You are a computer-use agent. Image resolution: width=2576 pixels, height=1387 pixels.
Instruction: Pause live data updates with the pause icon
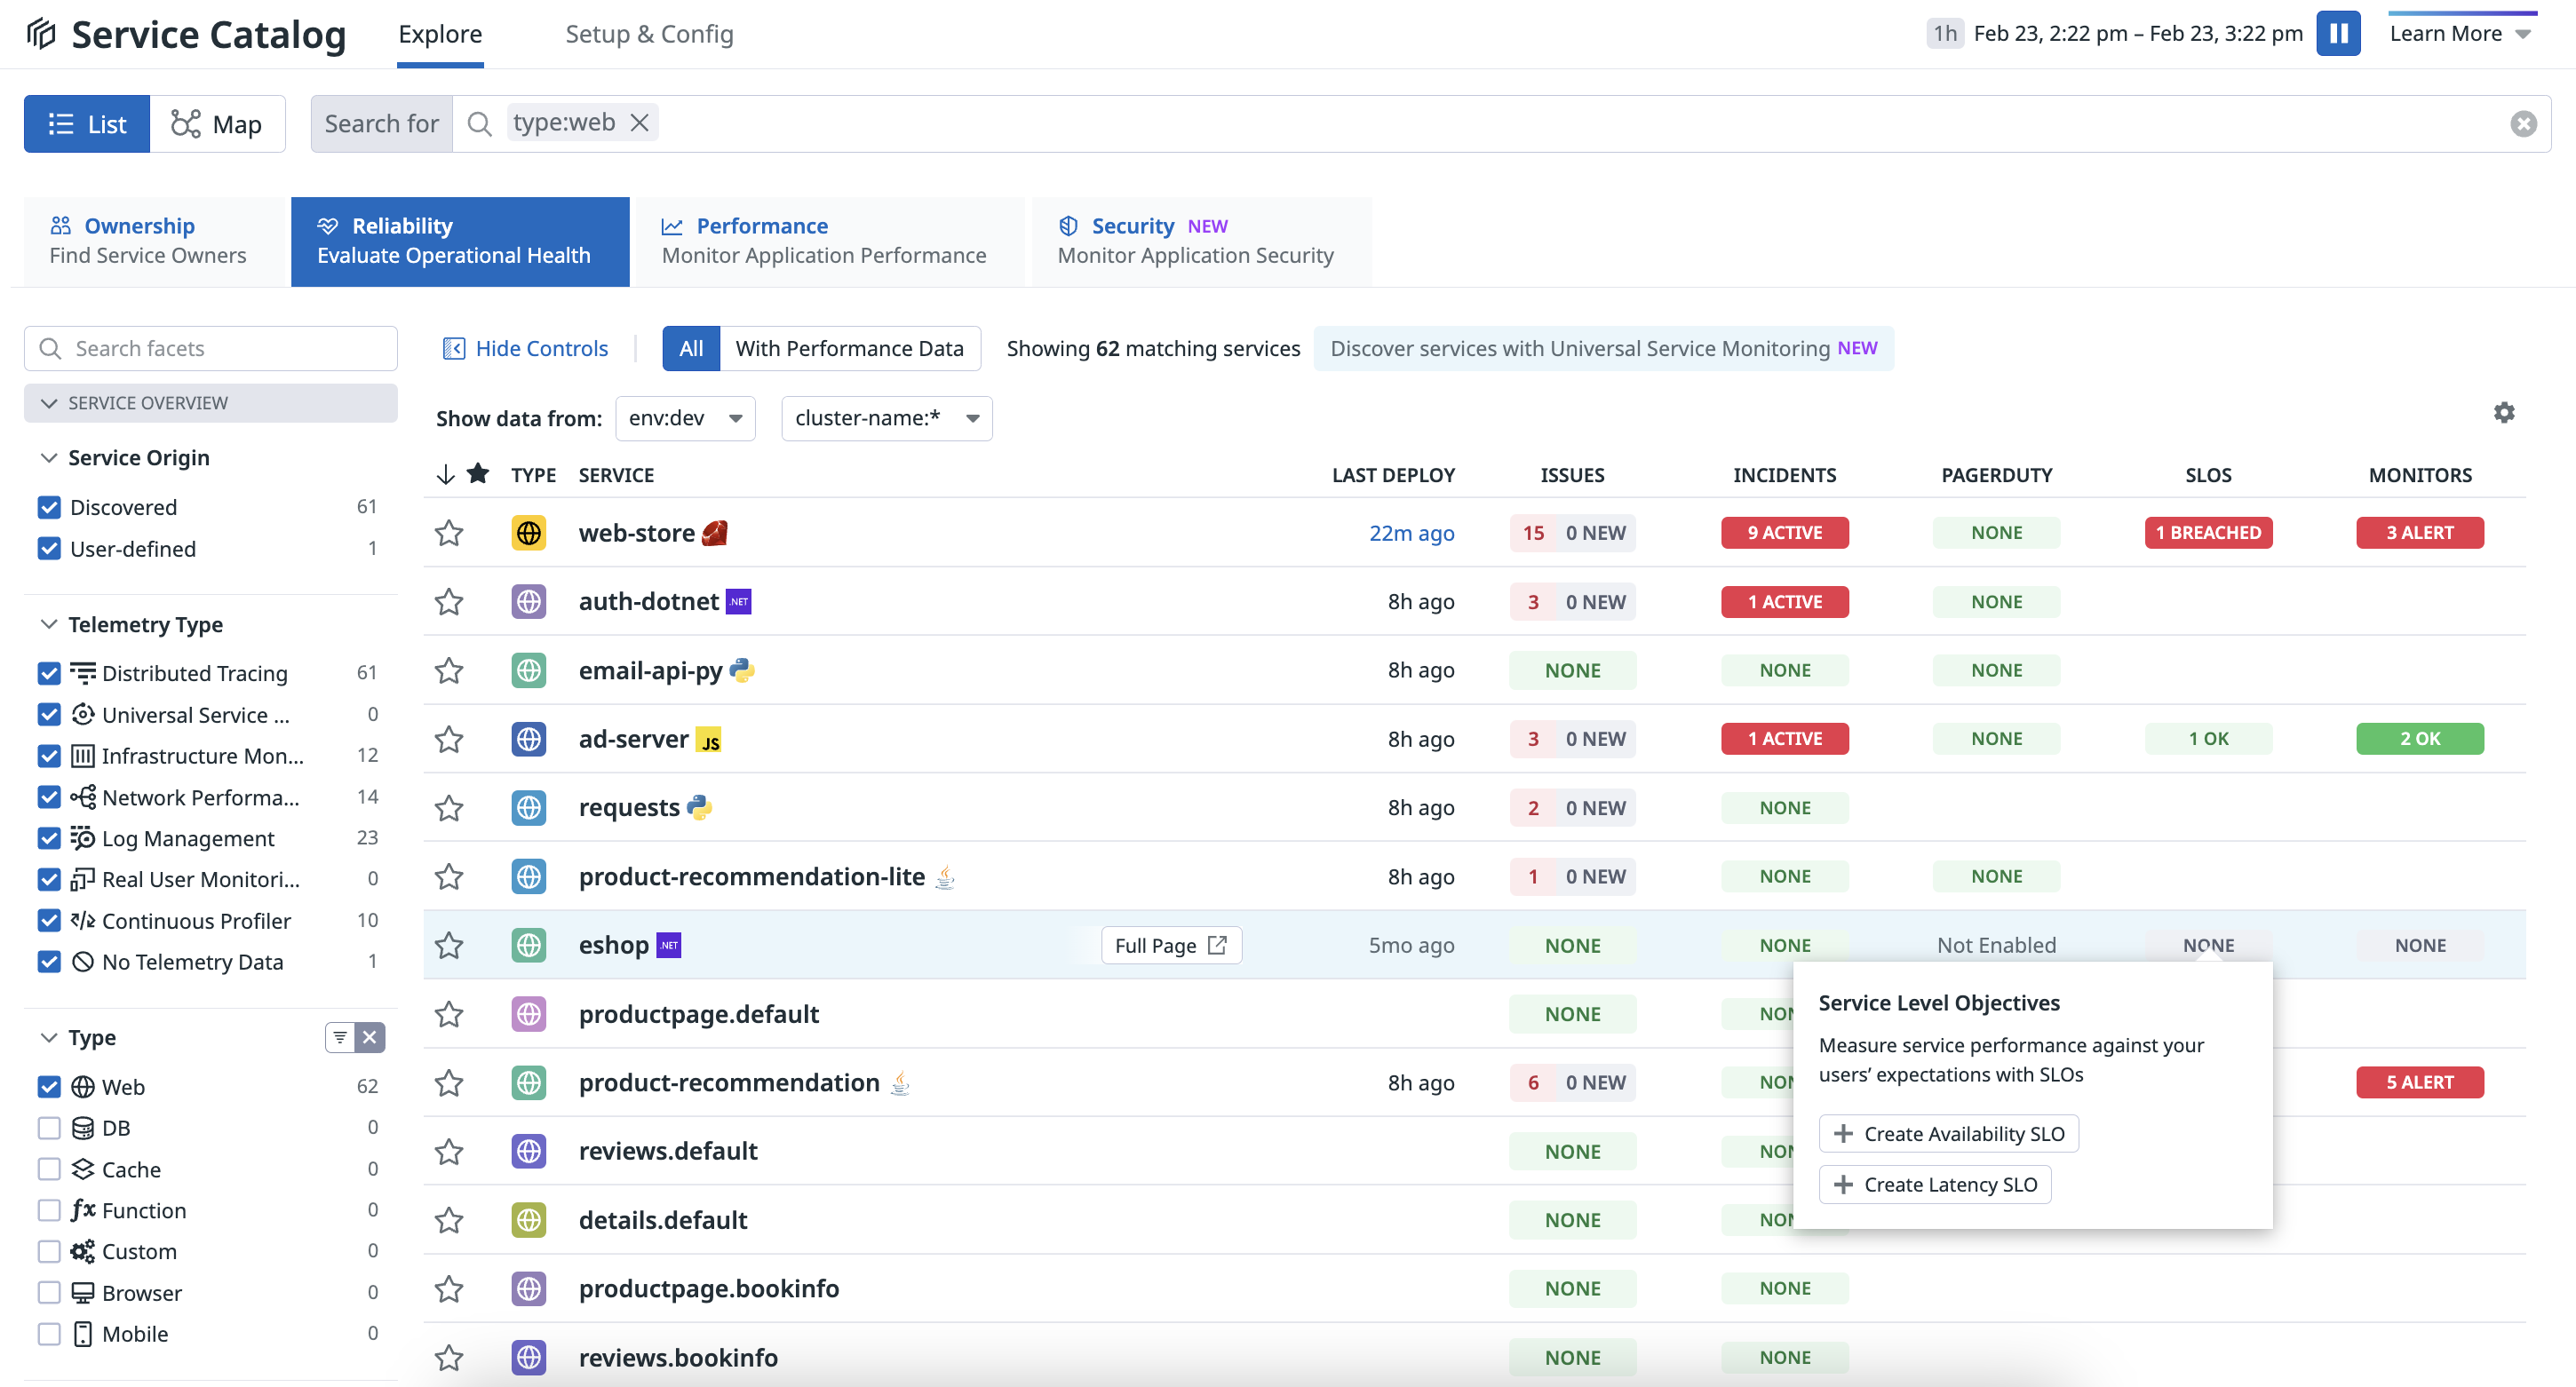point(2339,33)
